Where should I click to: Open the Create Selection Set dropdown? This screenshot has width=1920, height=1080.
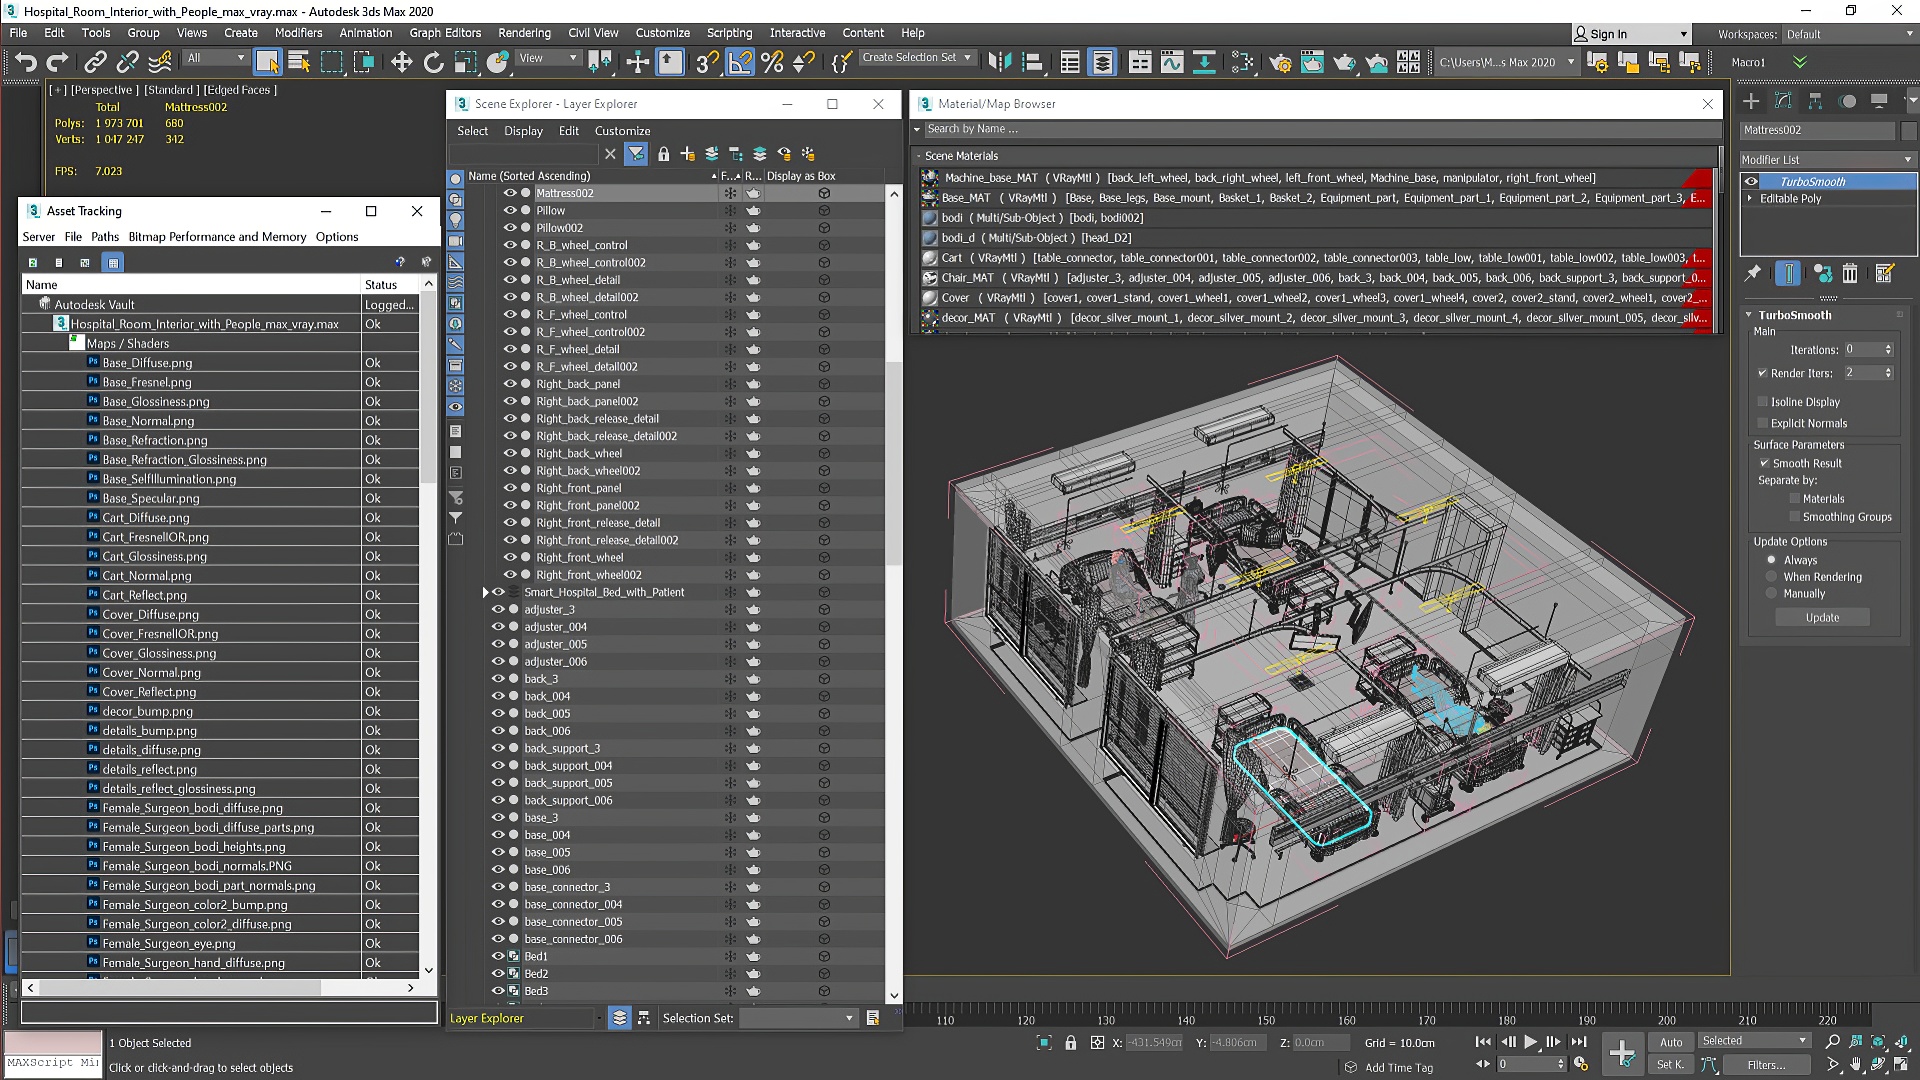[916, 58]
